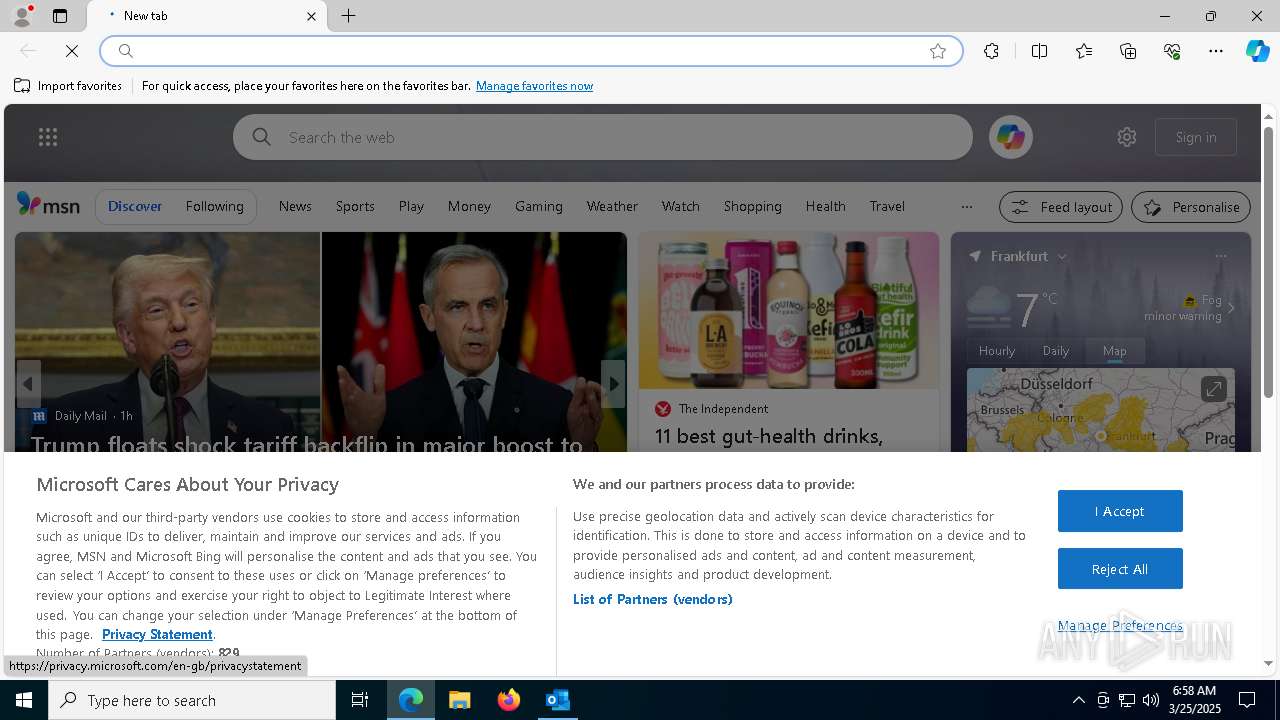
Task: Open the Play category
Action: tap(411, 206)
